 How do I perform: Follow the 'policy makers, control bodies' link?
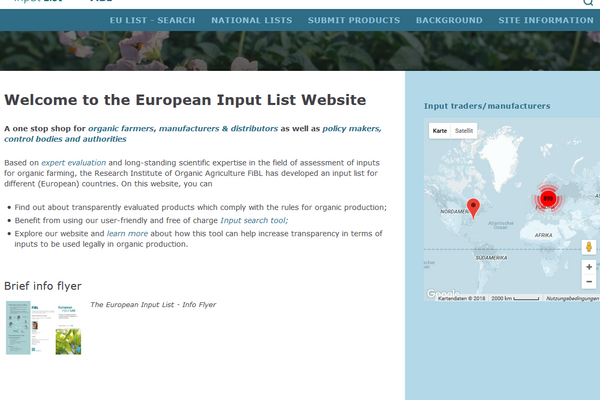point(193,134)
